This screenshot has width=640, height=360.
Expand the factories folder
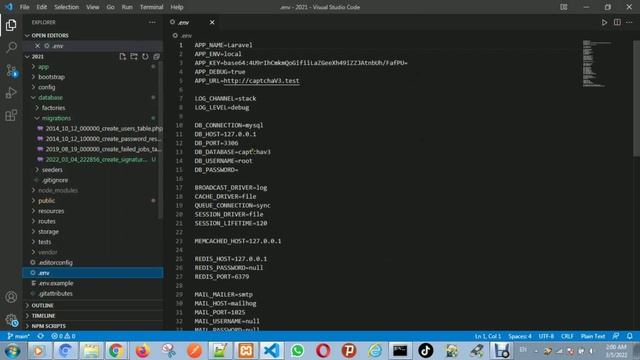[93, 108]
